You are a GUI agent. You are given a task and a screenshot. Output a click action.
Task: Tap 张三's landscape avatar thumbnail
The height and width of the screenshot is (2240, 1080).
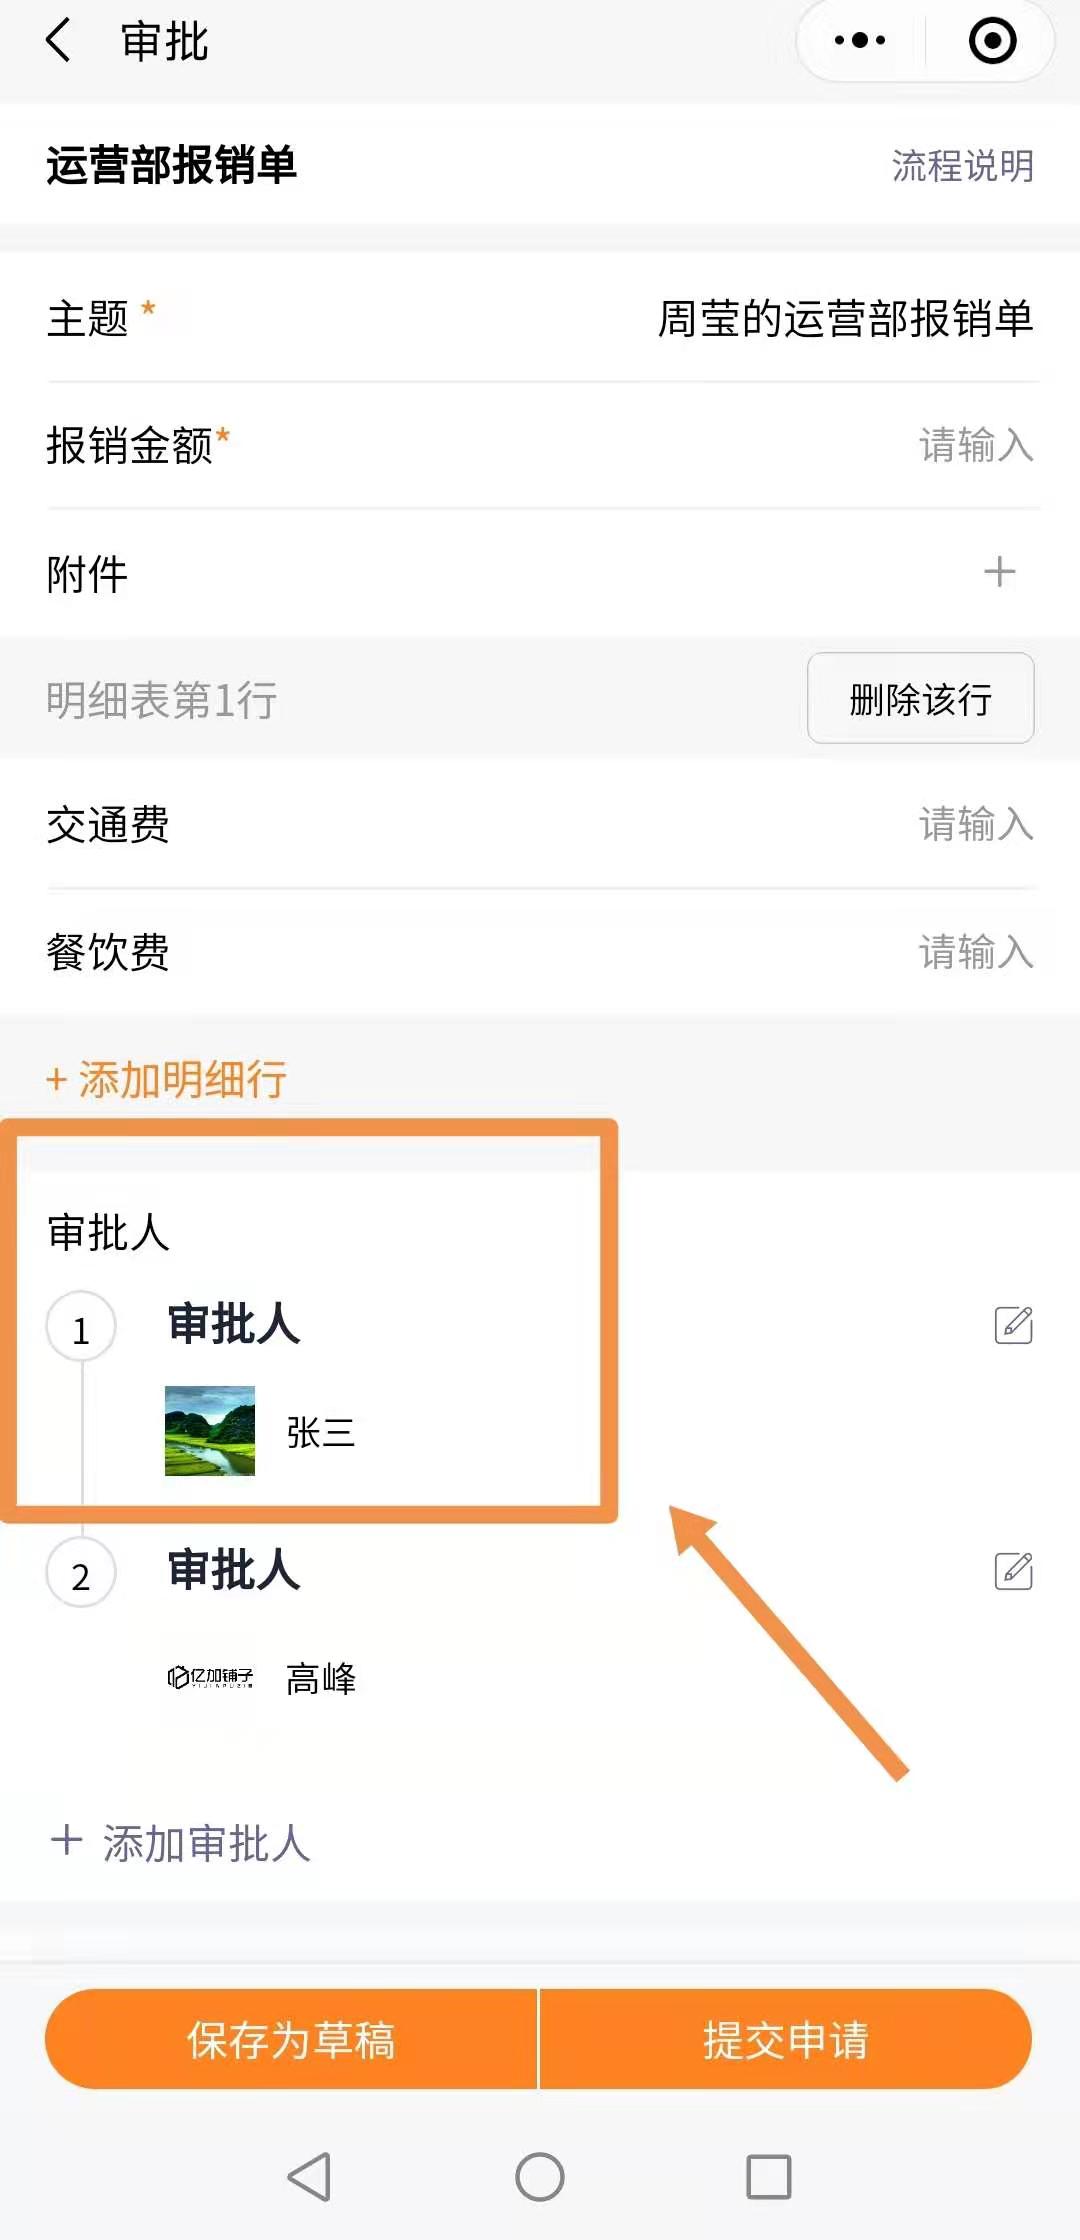tap(210, 1431)
